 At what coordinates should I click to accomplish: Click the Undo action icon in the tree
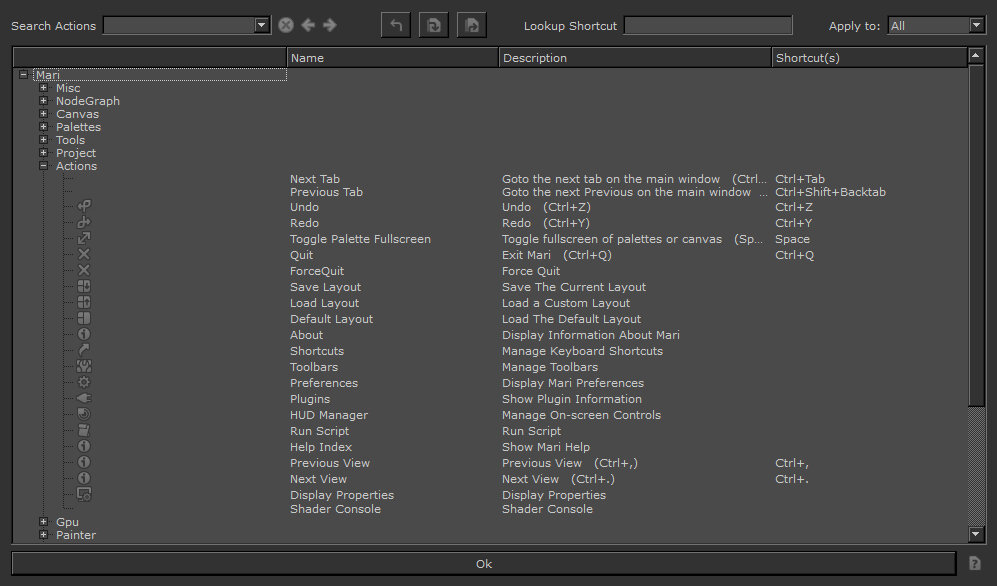[x=84, y=207]
